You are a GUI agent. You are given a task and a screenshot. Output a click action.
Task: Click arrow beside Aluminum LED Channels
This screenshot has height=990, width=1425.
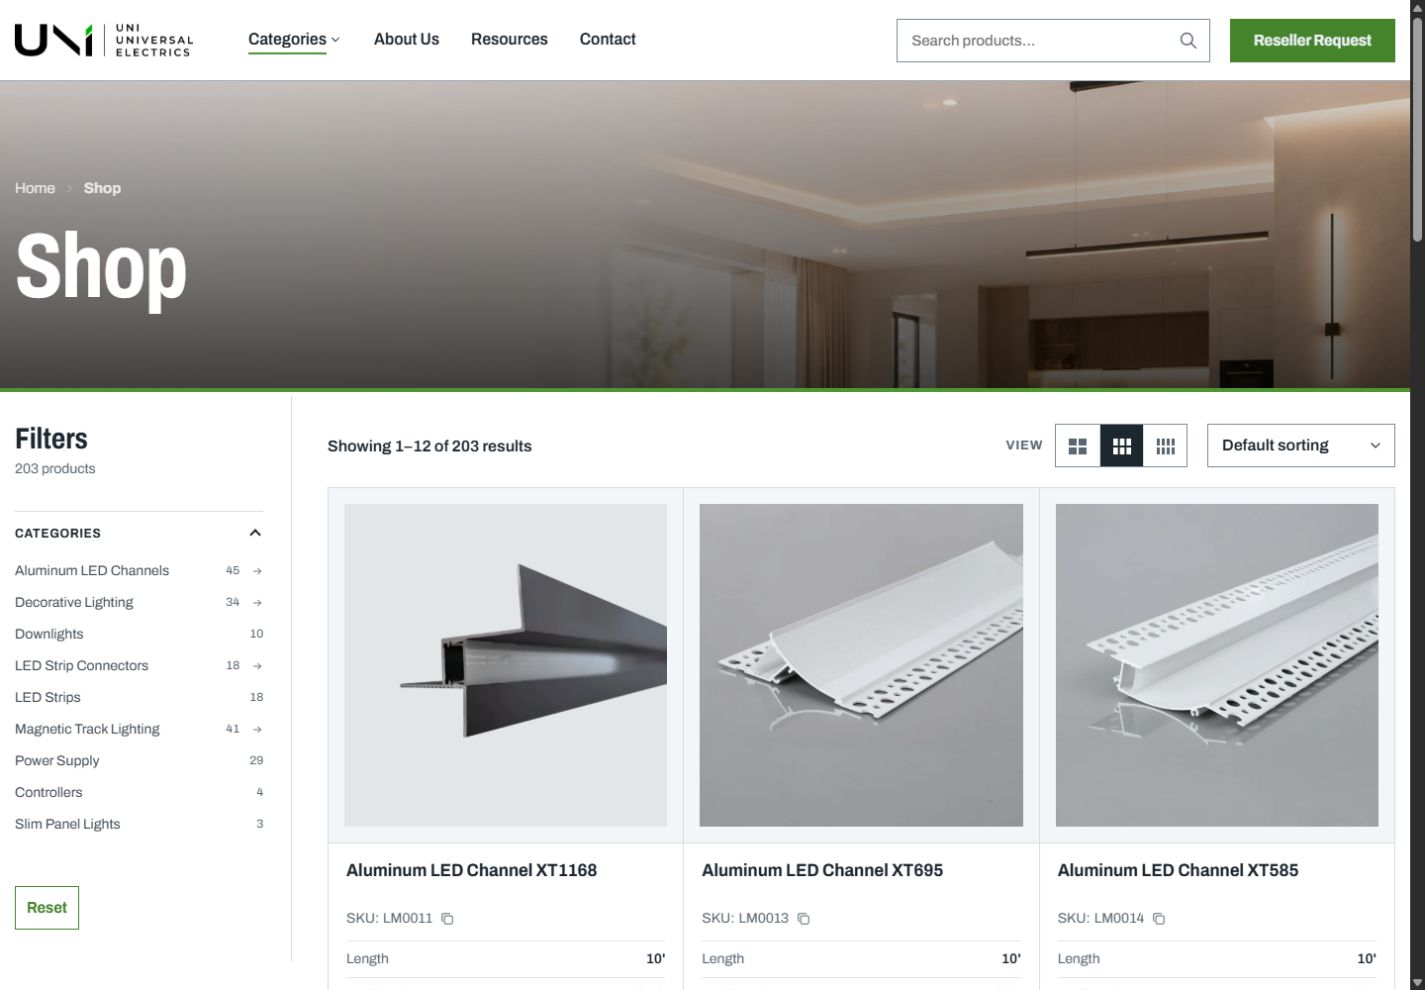tap(257, 571)
